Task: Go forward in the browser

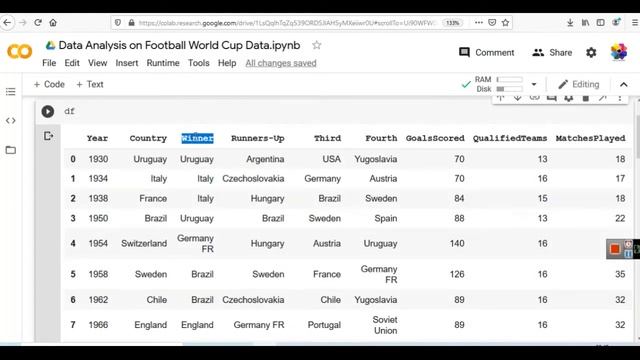Action: (x=23, y=22)
